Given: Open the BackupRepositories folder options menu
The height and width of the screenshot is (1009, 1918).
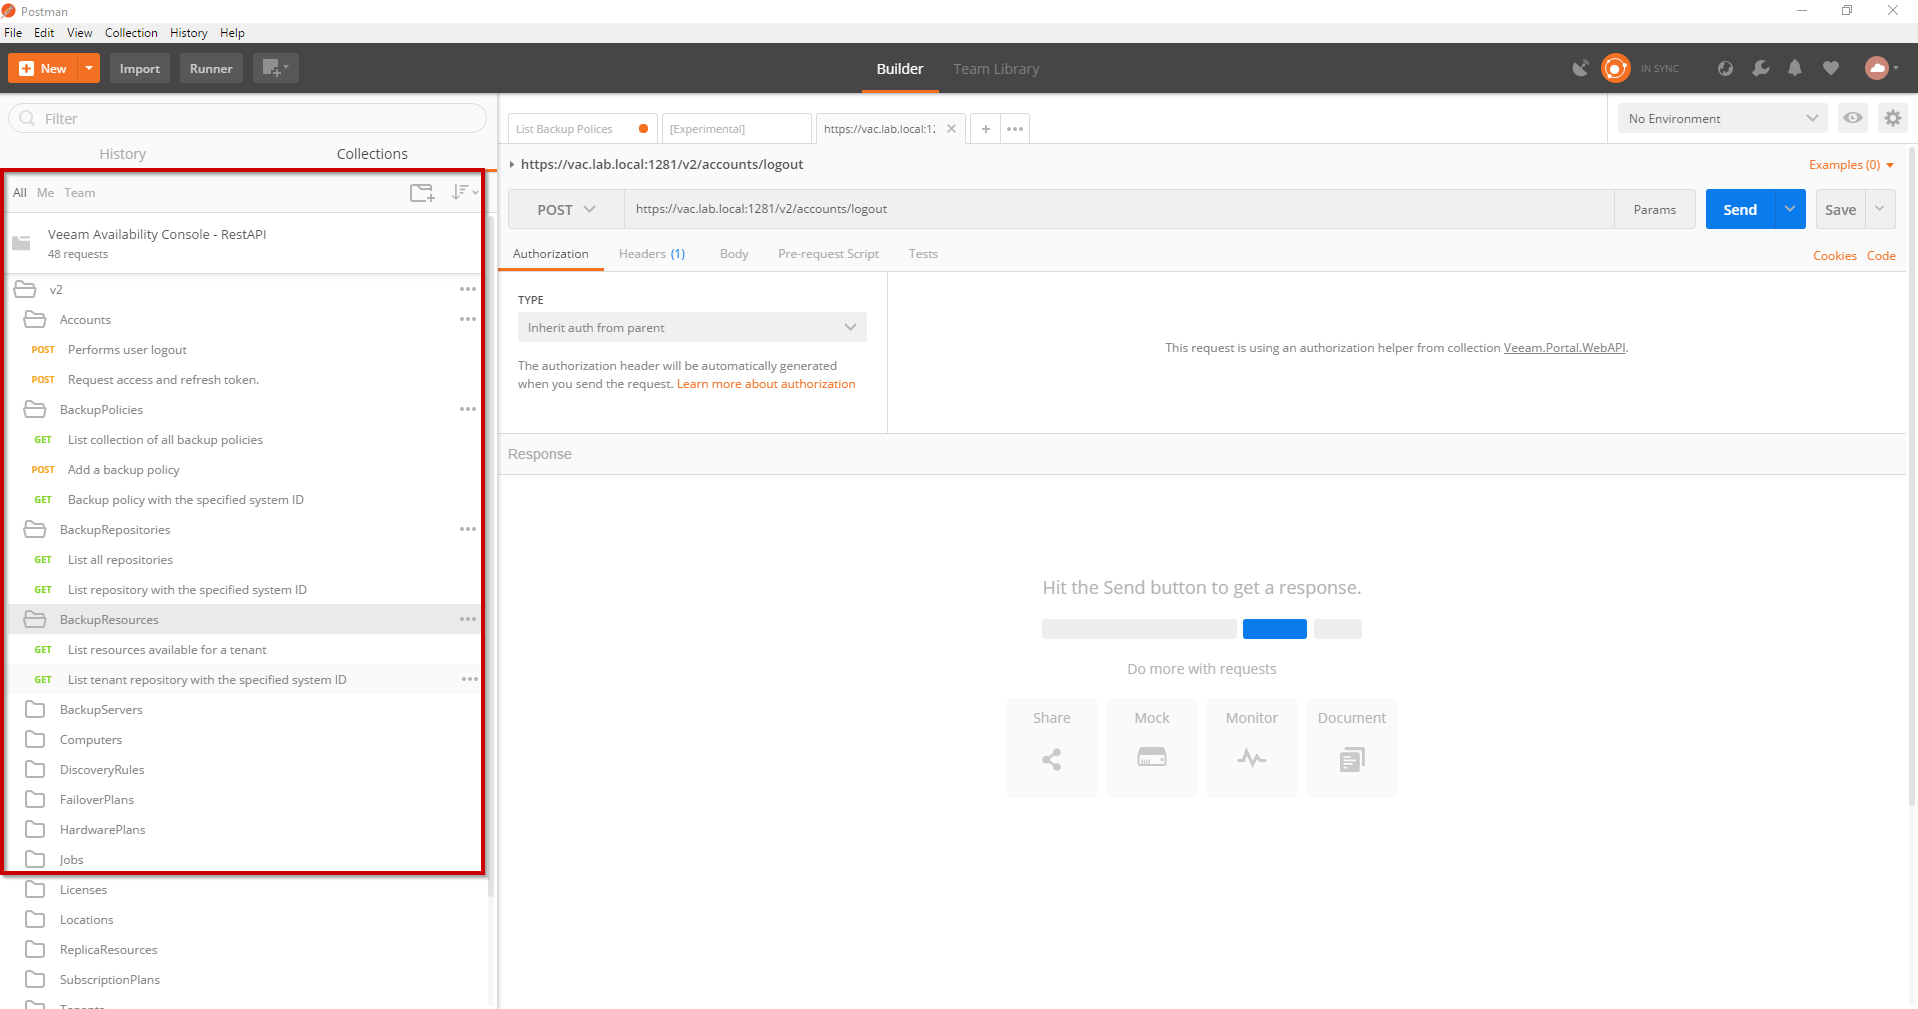Looking at the screenshot, I should click(x=468, y=529).
